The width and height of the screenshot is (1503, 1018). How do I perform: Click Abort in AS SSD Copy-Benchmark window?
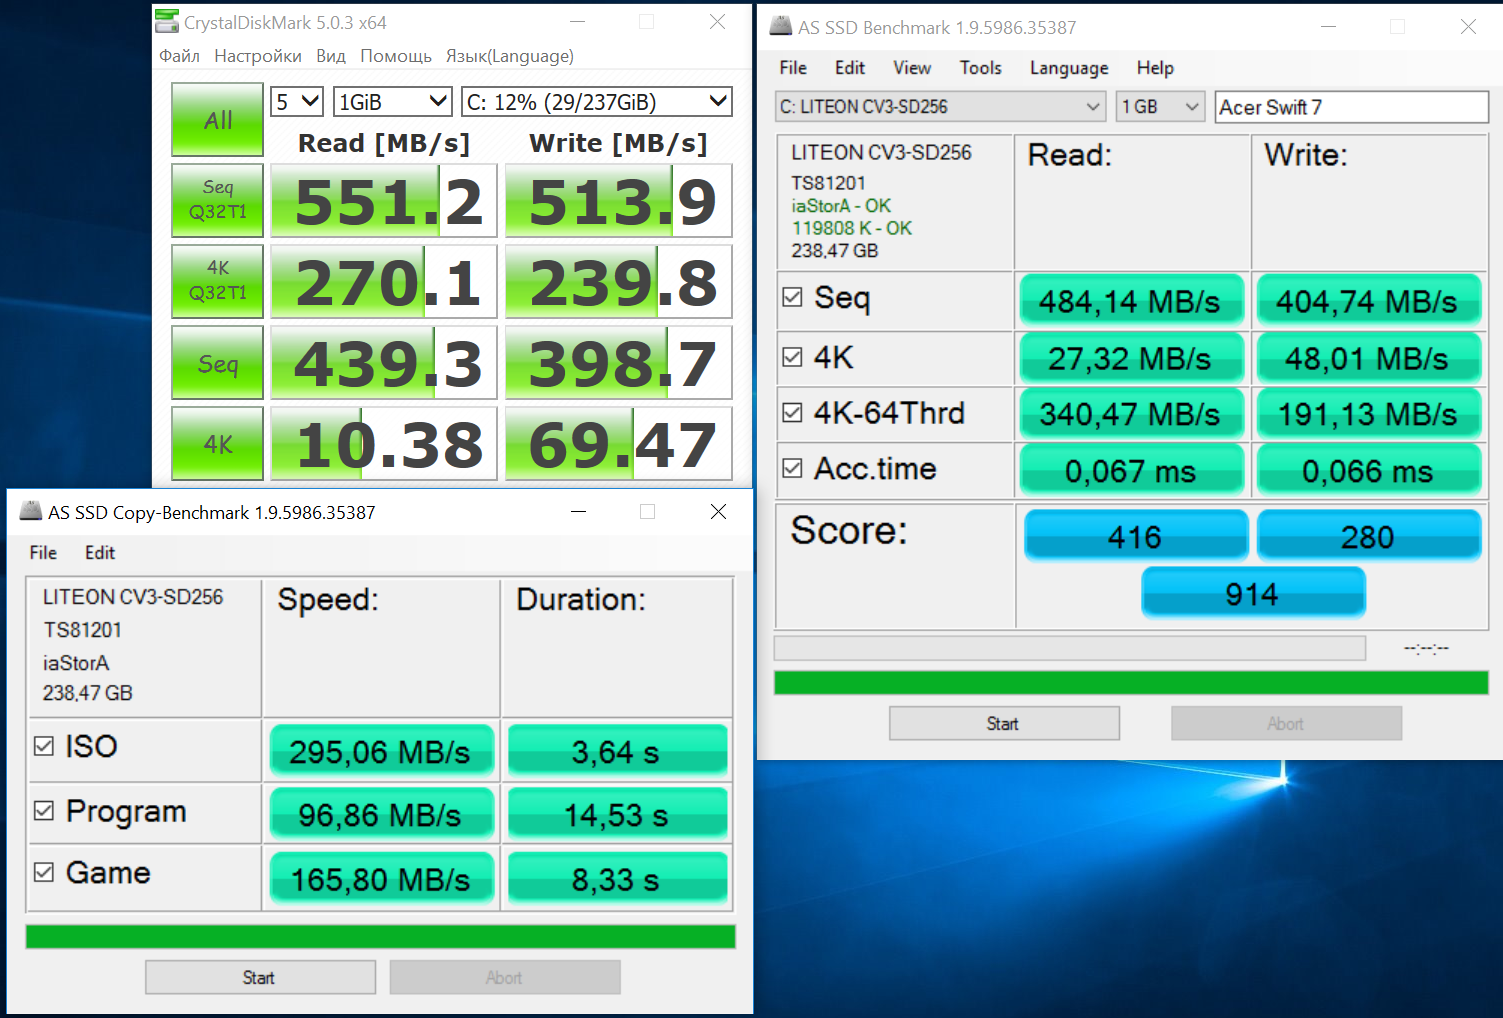point(505,977)
